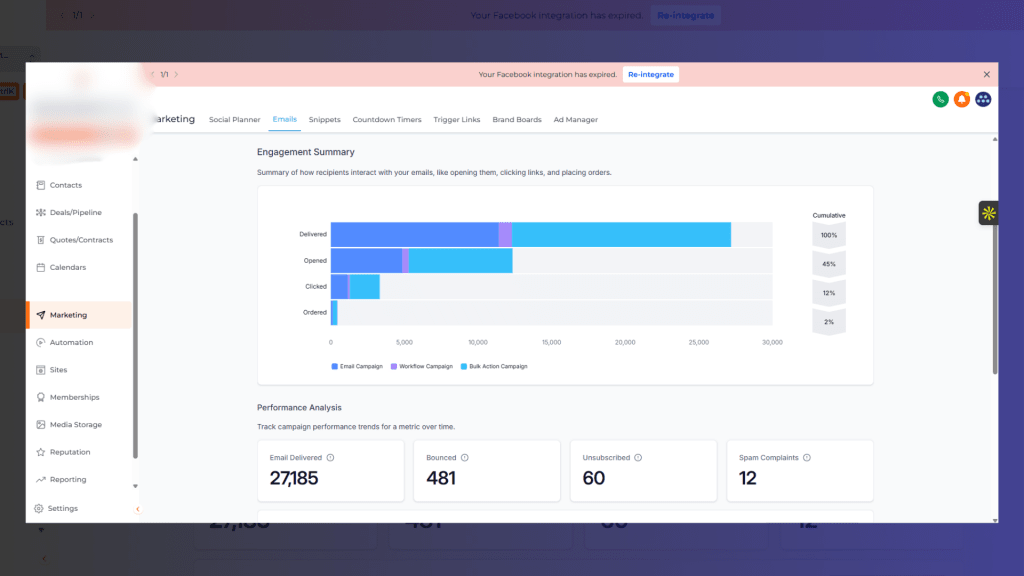Open the orange notifications bell

click(961, 99)
